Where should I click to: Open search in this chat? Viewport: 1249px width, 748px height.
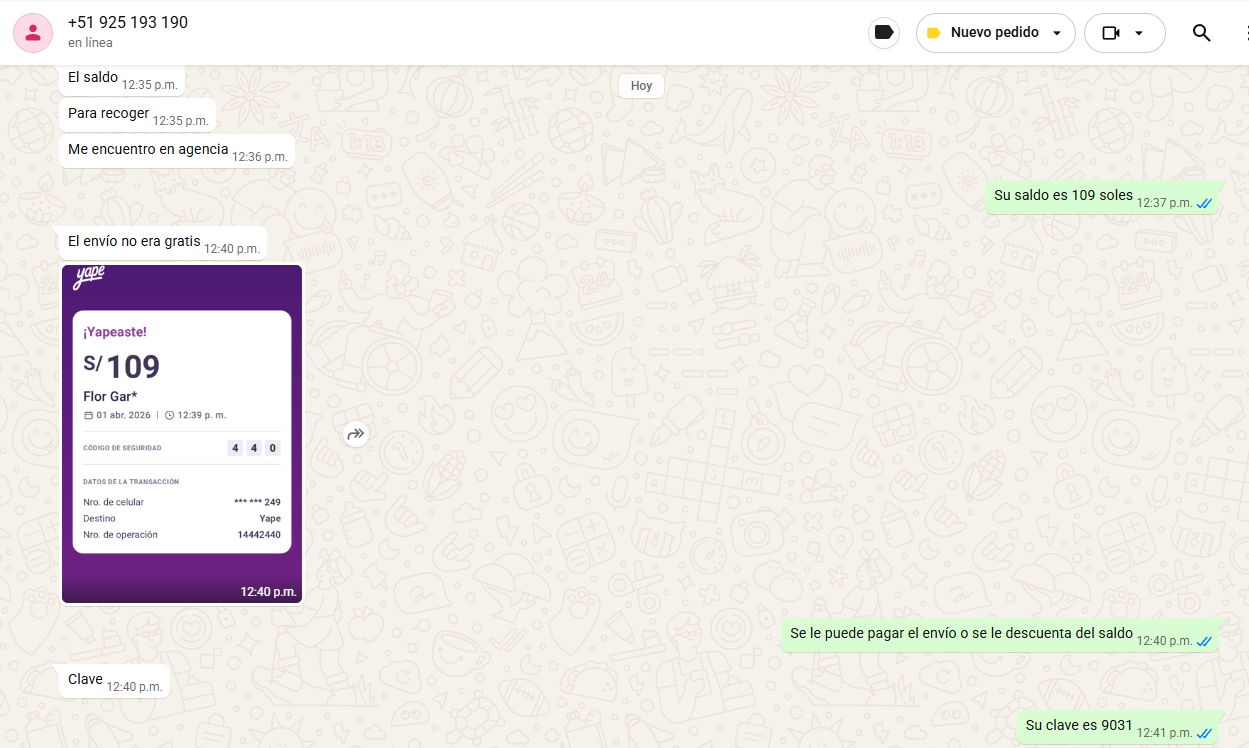[1201, 33]
